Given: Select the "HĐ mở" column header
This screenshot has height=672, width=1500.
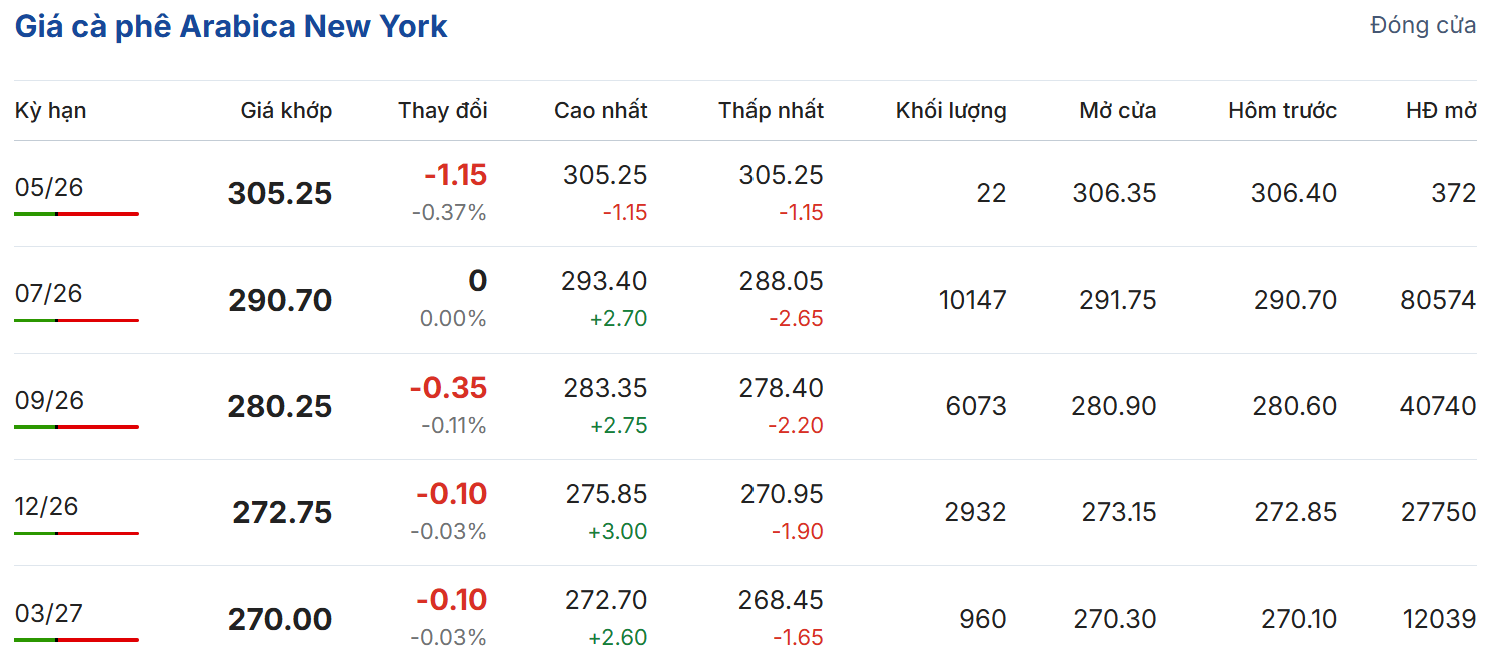Looking at the screenshot, I should tap(1441, 111).
